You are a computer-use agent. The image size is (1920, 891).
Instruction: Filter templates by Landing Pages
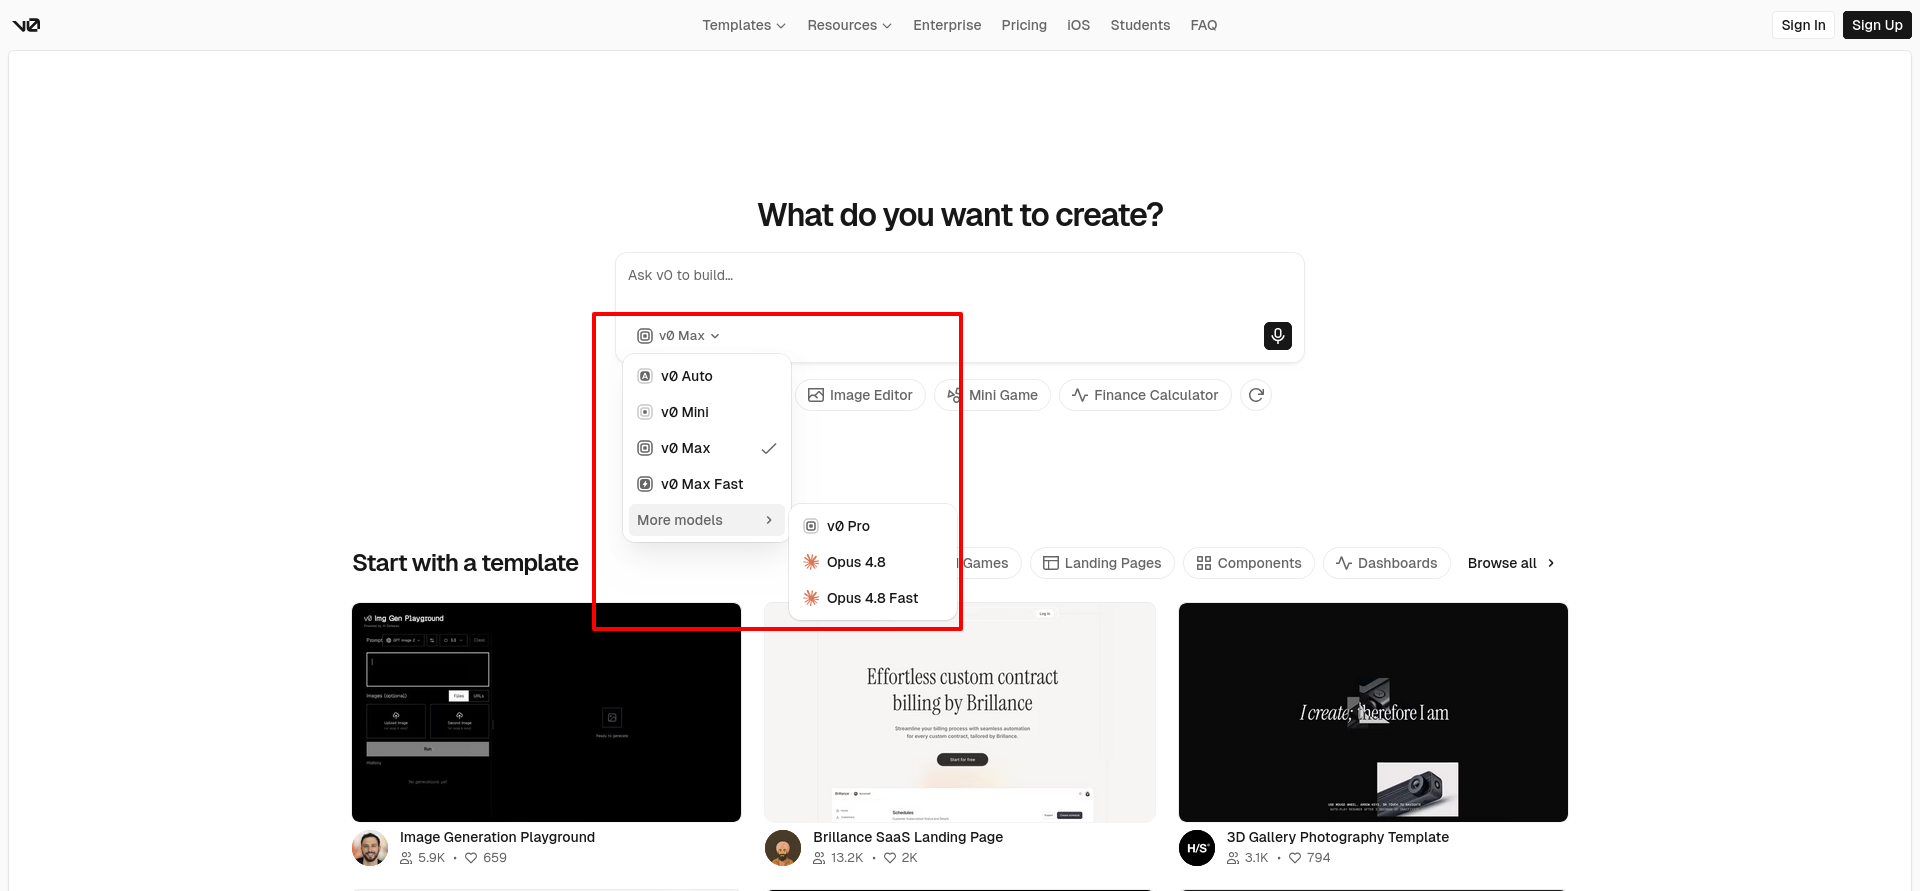(x=1102, y=563)
